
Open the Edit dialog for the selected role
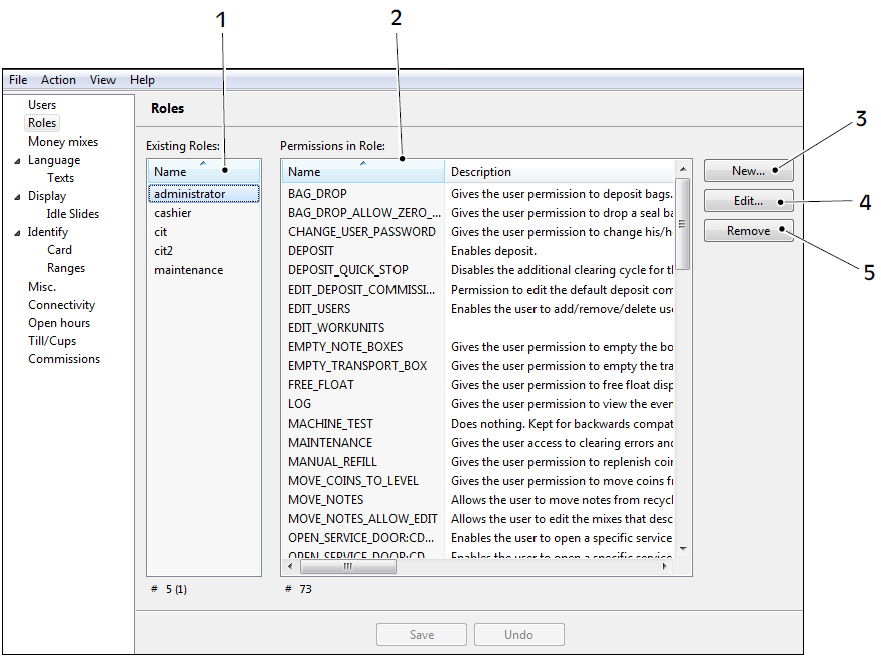coord(748,200)
